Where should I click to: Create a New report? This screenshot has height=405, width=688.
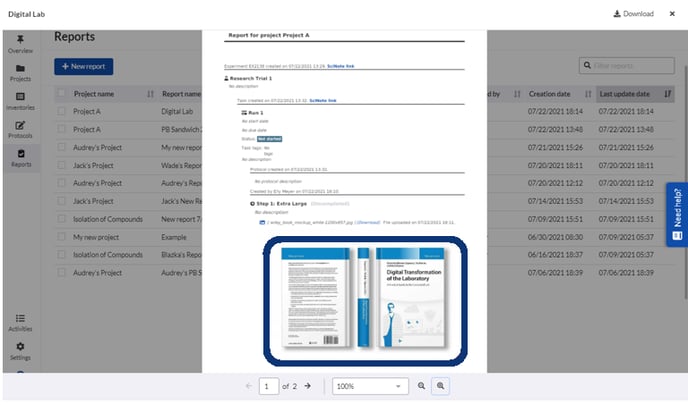coord(83,67)
